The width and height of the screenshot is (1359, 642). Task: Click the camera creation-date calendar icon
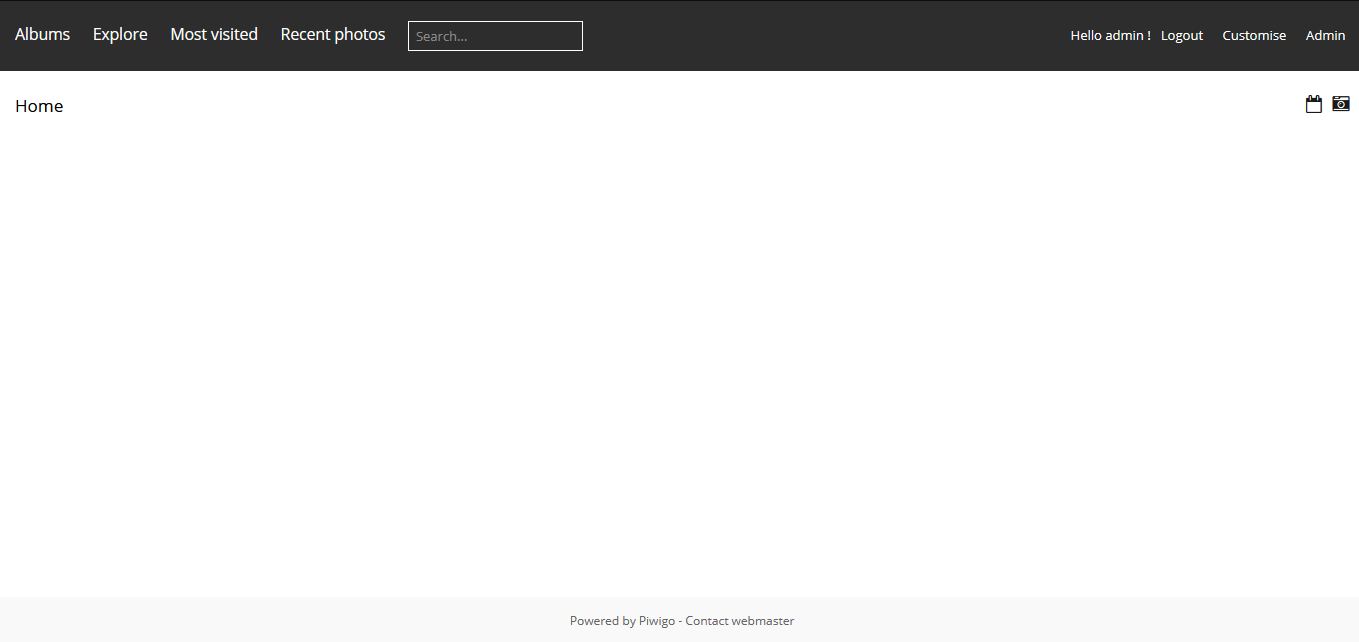pos(1341,104)
